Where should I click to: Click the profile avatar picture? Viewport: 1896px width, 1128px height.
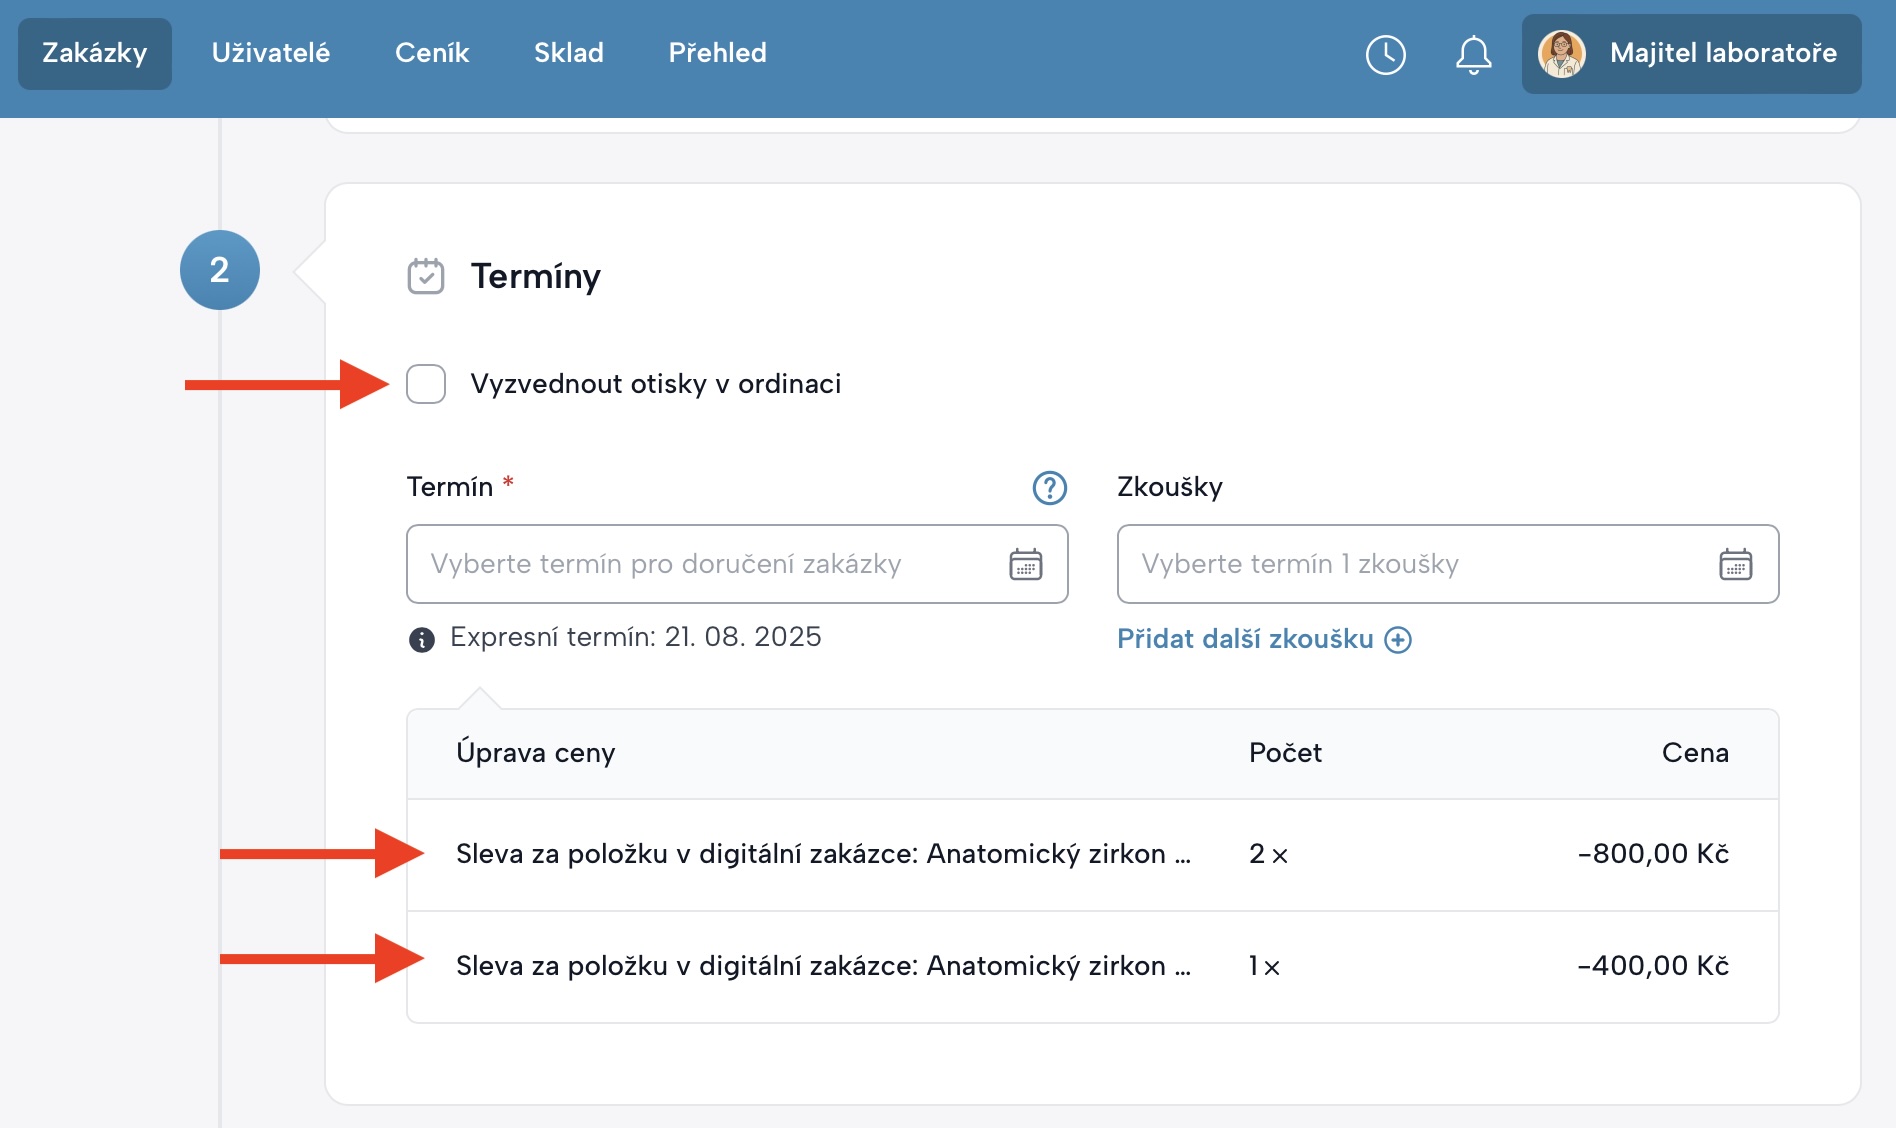pos(1564,55)
